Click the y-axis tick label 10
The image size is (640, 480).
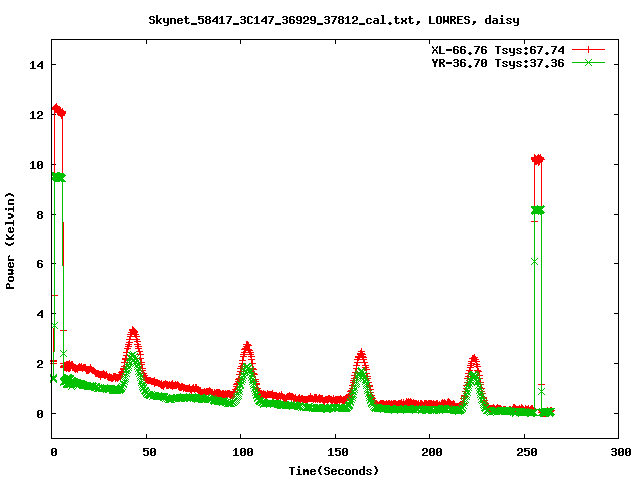pos(36,165)
